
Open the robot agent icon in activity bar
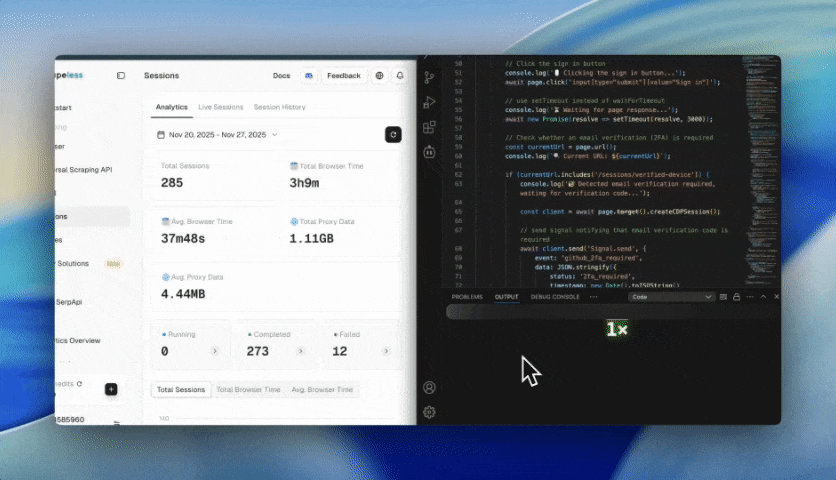(429, 152)
